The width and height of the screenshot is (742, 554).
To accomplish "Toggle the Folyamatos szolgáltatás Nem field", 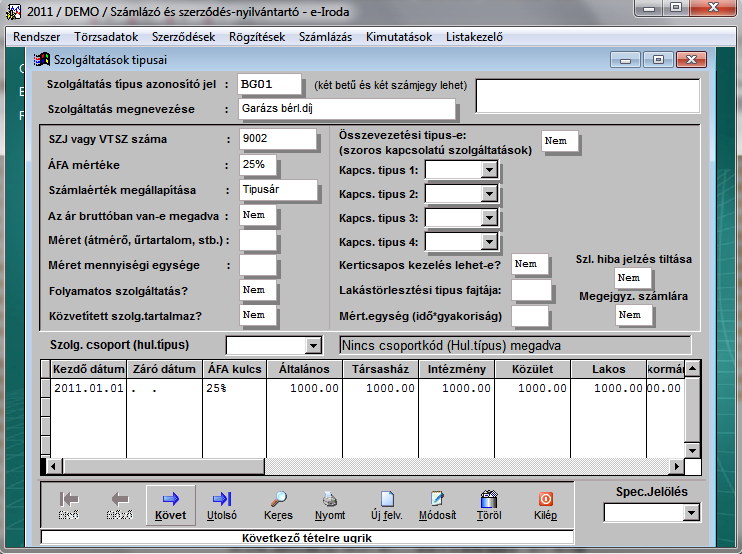I will point(258,290).
